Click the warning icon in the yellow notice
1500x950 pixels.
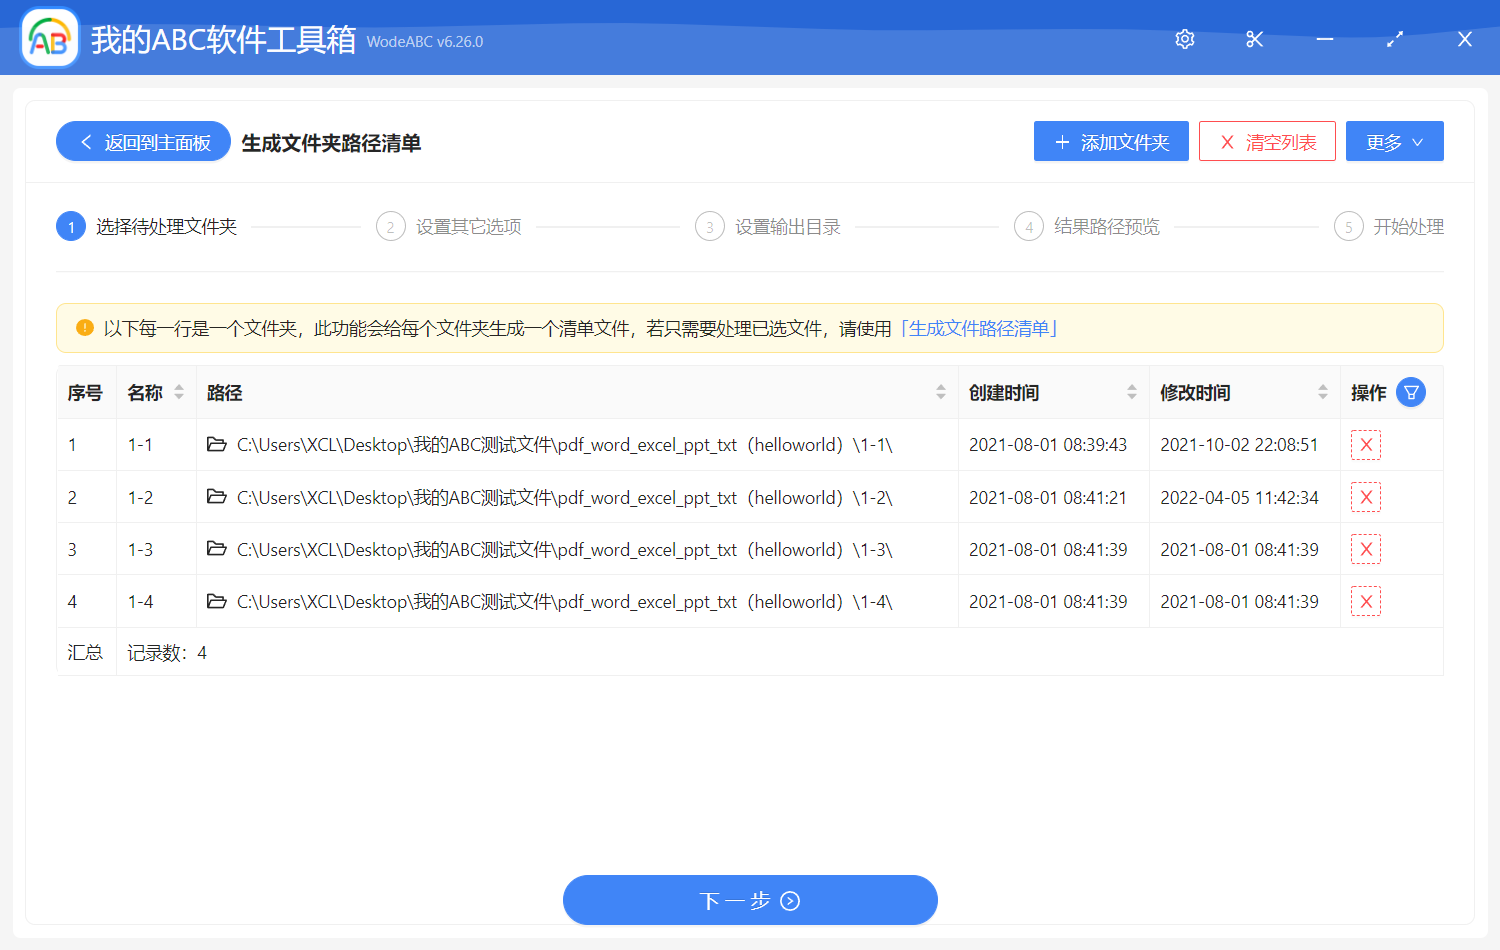coord(85,327)
